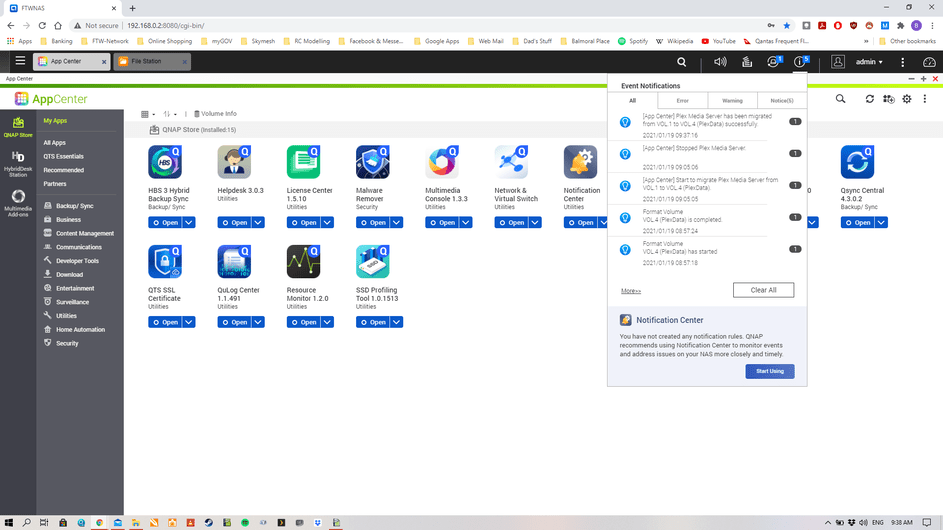
Task: Refresh the App Center list
Action: pos(870,99)
